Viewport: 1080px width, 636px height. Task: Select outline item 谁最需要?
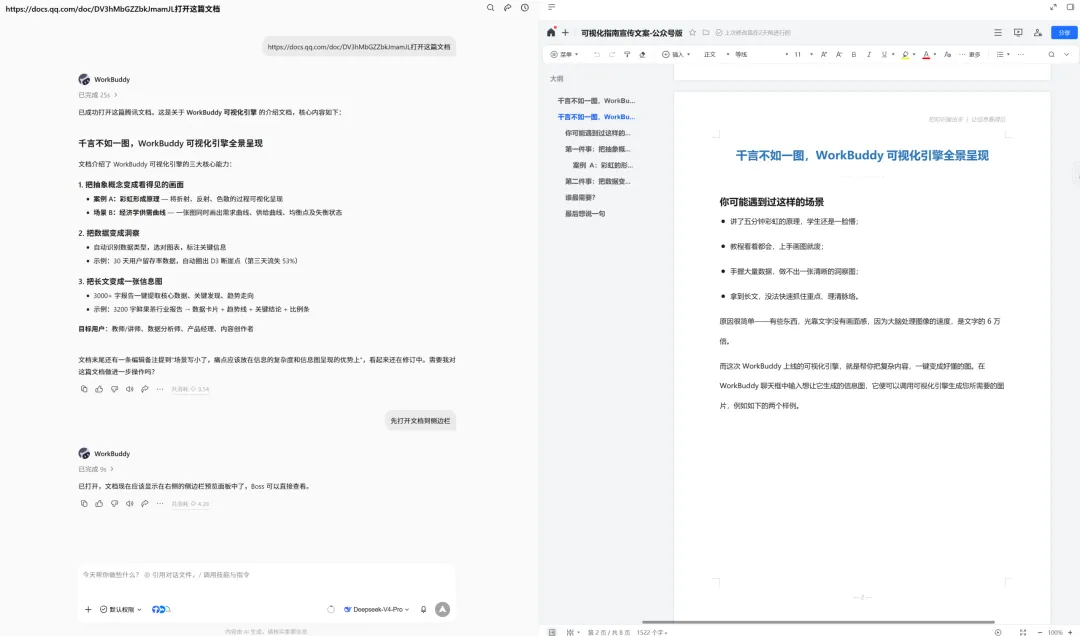click(x=580, y=197)
